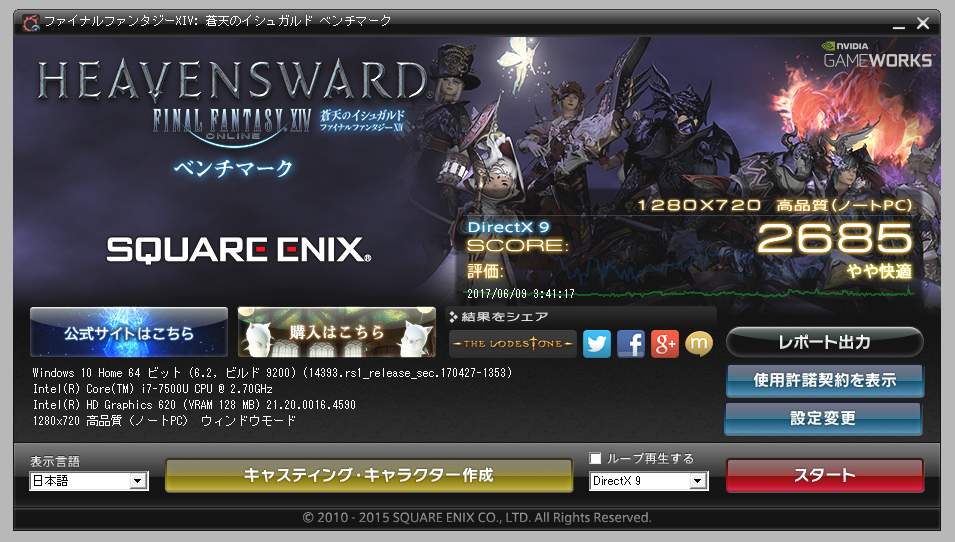
Task: Open the purchase banner (購入はこちら)
Action: 337,332
